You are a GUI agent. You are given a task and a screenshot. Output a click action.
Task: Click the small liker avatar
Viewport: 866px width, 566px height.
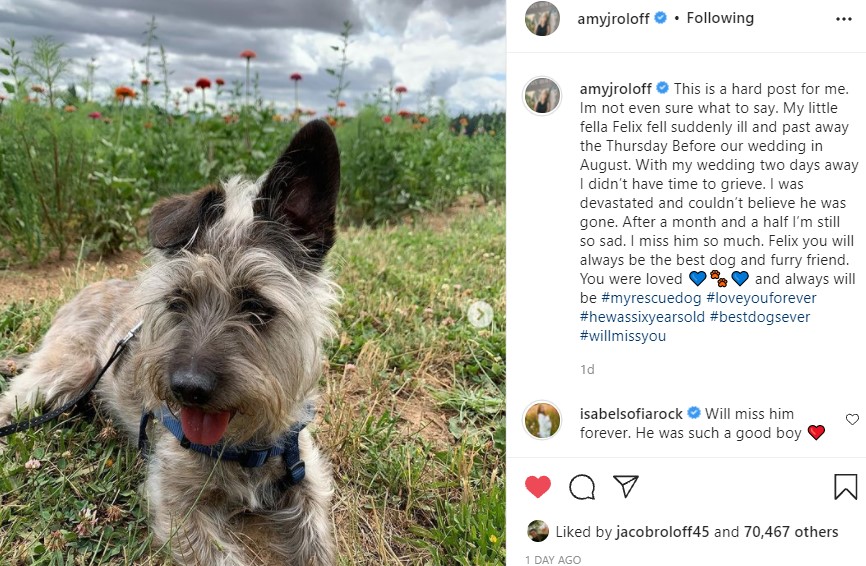[x=537, y=531]
